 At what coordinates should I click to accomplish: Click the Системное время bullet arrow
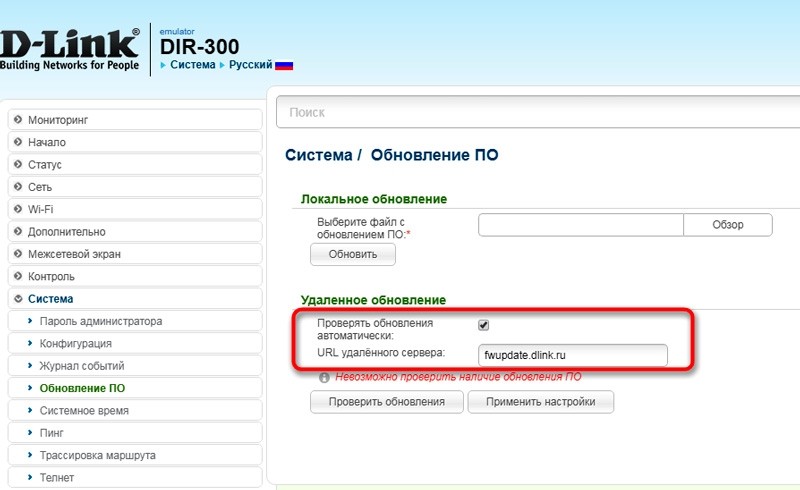(30, 410)
